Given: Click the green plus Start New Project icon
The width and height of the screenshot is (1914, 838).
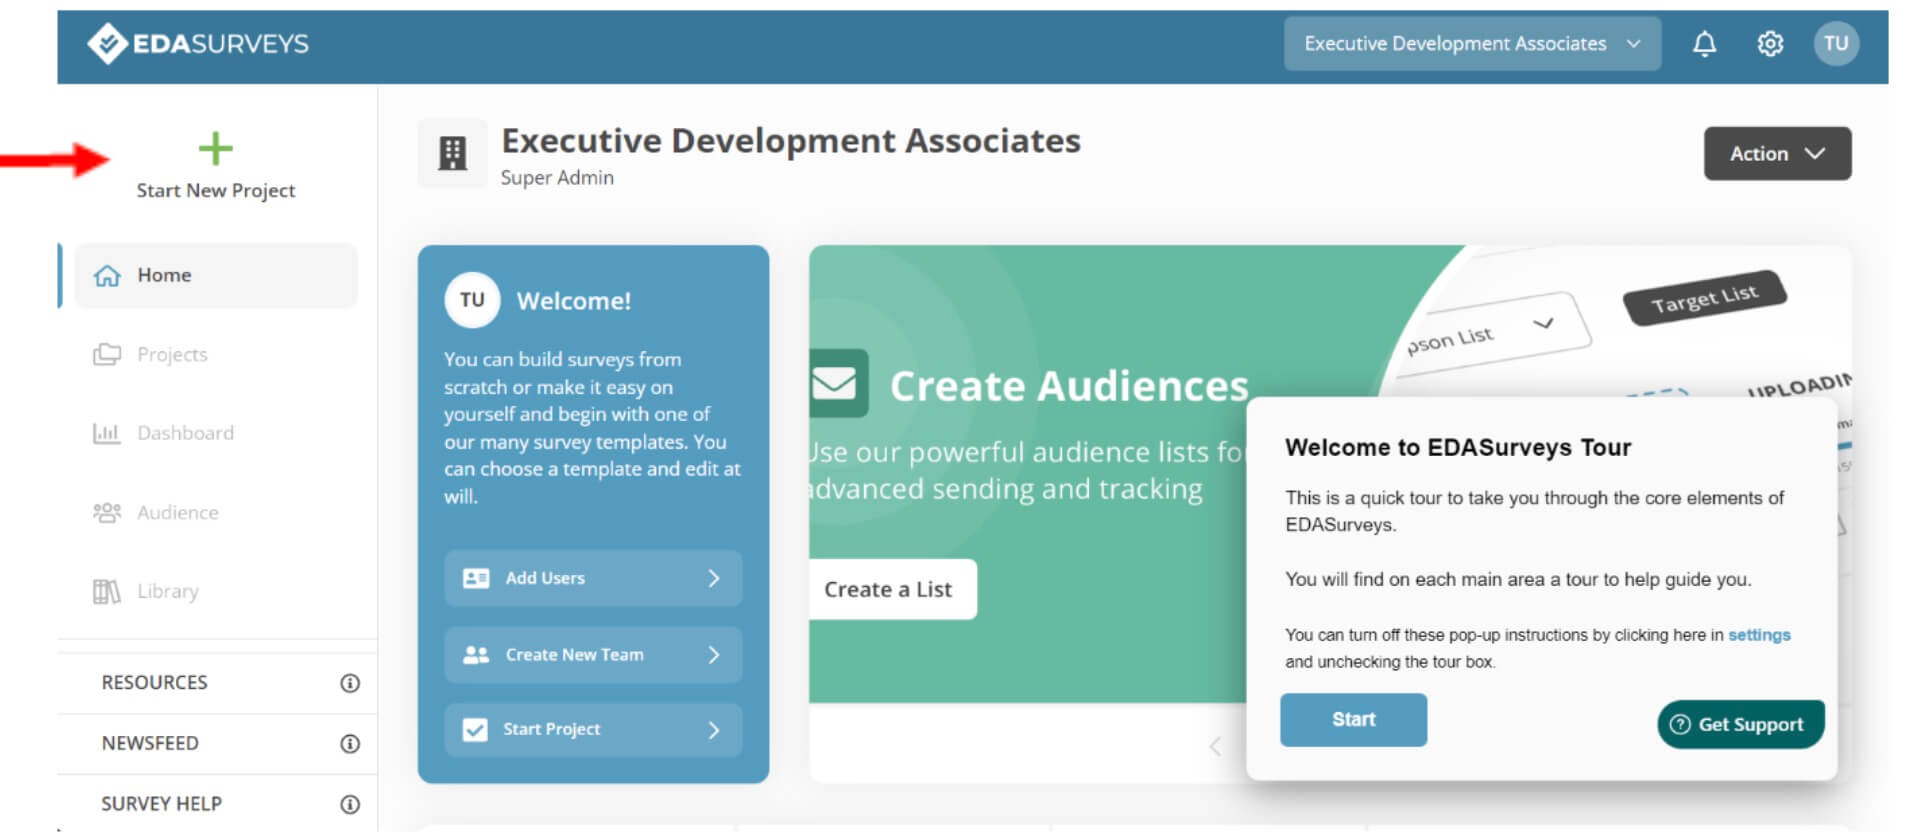Looking at the screenshot, I should (x=215, y=149).
